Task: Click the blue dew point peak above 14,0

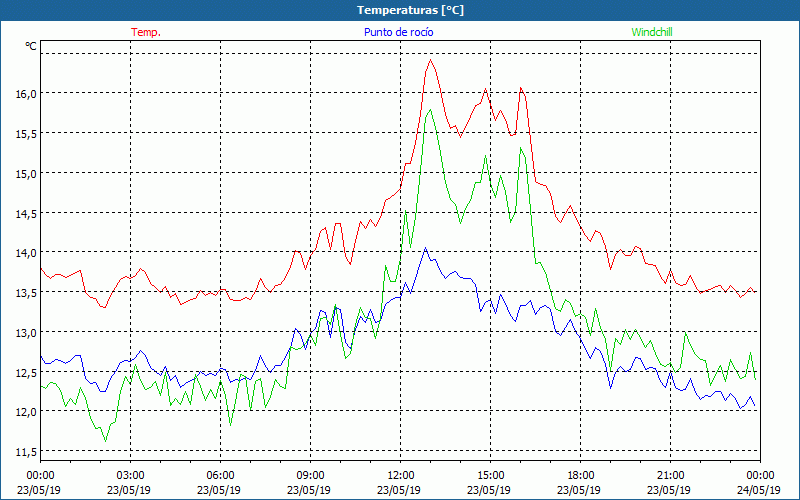Action: tap(426, 248)
